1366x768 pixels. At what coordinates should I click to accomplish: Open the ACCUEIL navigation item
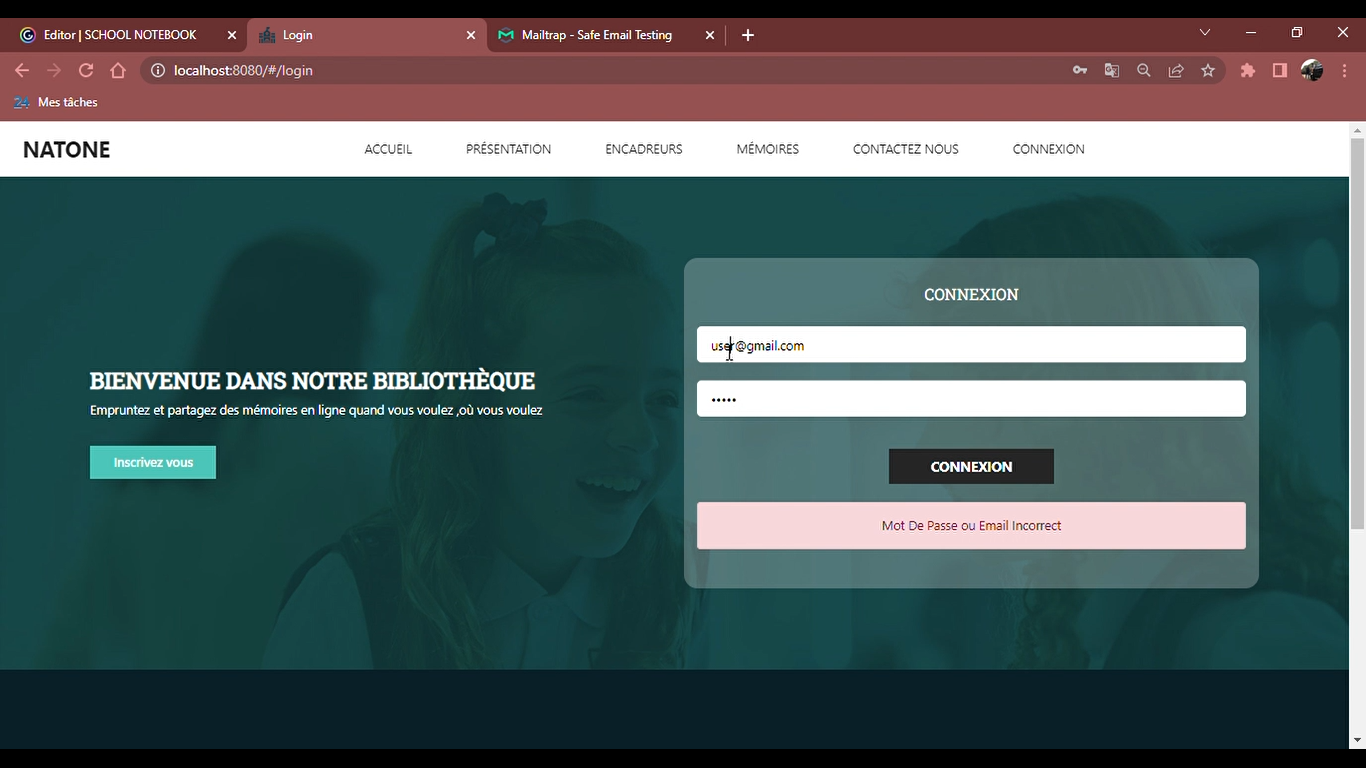tap(388, 148)
